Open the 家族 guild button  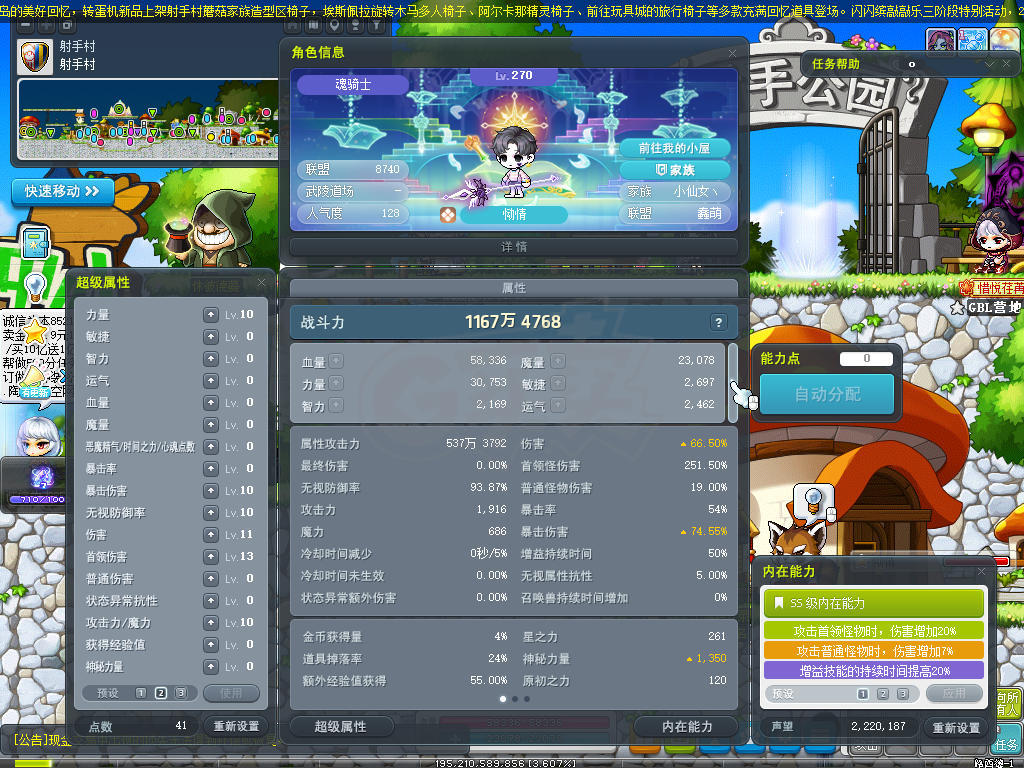tap(674, 170)
